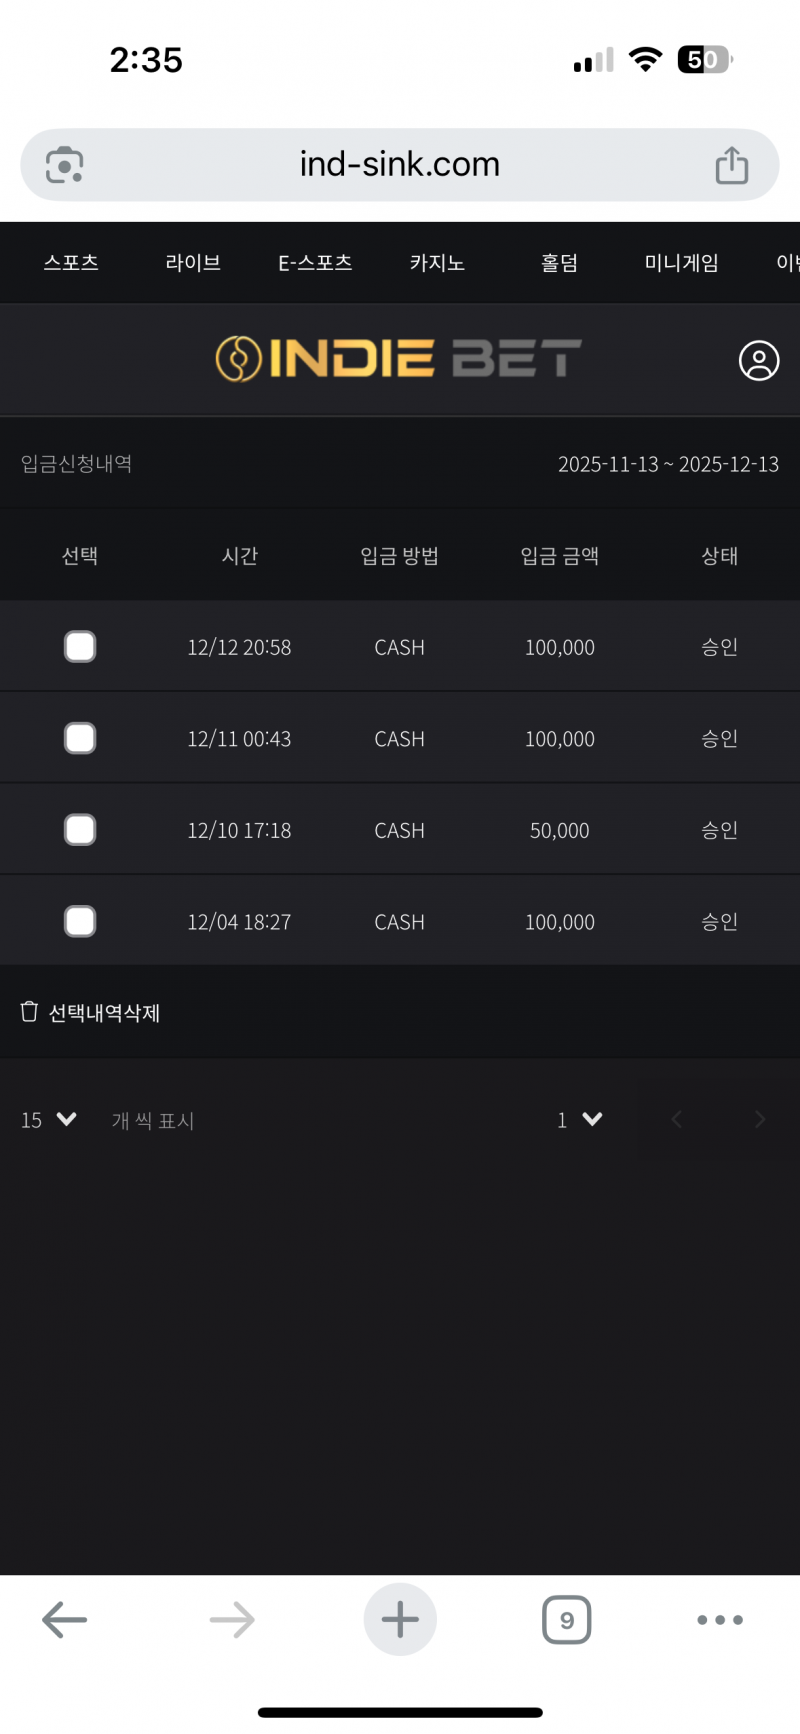Image resolution: width=800 pixels, height=1734 pixels.
Task: Open the tab switcher showing 9 tabs
Action: 567,1620
